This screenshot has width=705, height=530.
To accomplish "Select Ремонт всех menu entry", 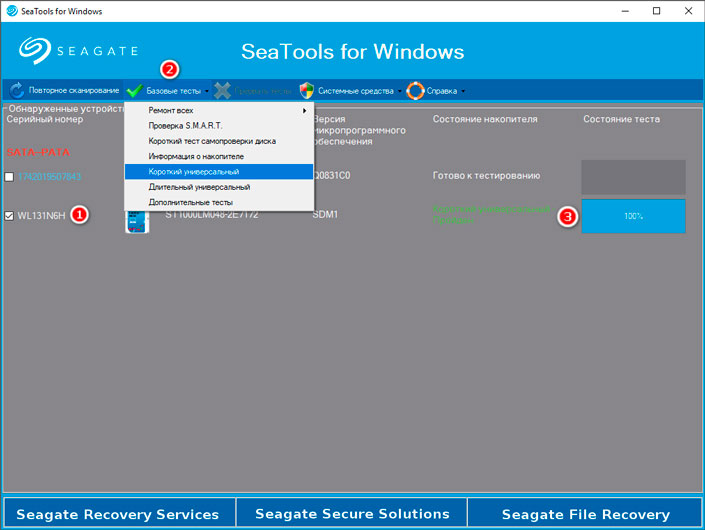I will [219, 111].
